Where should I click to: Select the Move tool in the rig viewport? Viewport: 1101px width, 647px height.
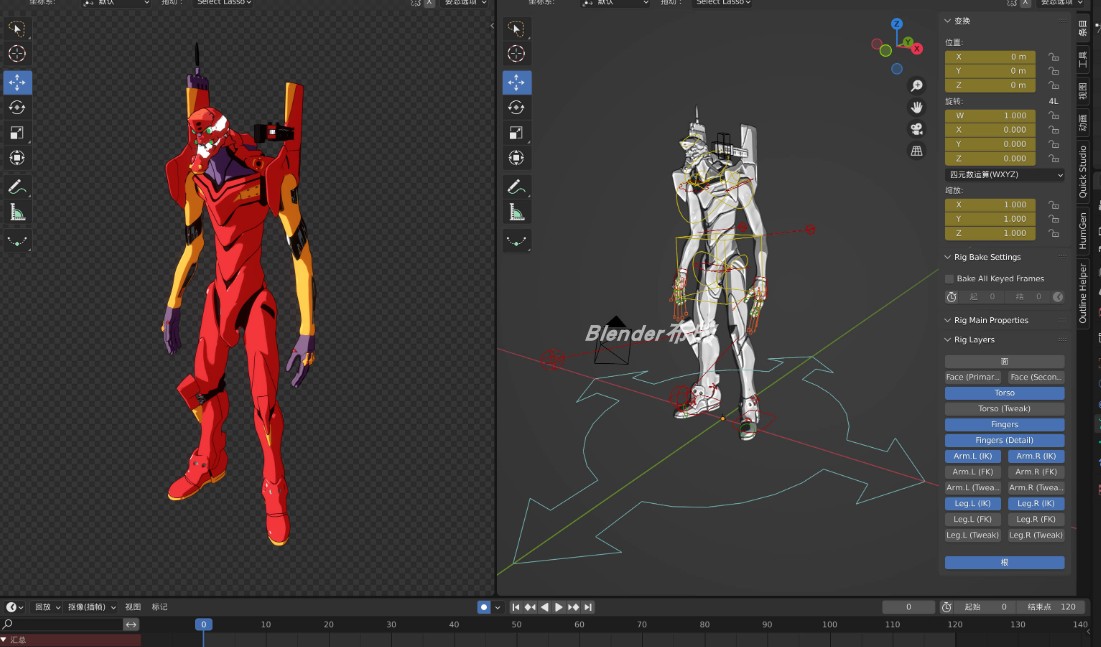pos(517,82)
